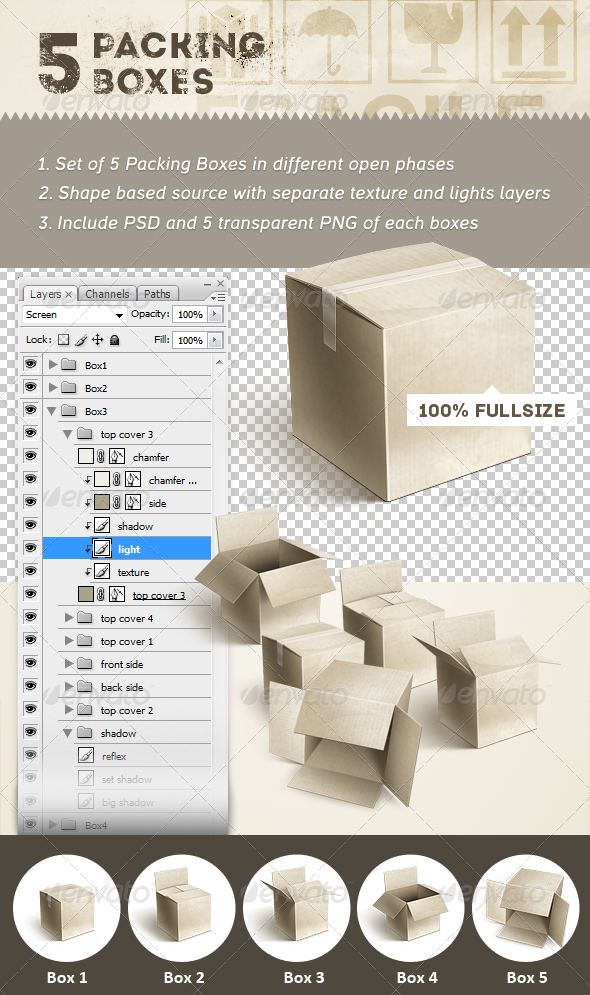Viewport: 590px width, 995px height.
Task: Click the front side folder icon
Action: (84, 664)
